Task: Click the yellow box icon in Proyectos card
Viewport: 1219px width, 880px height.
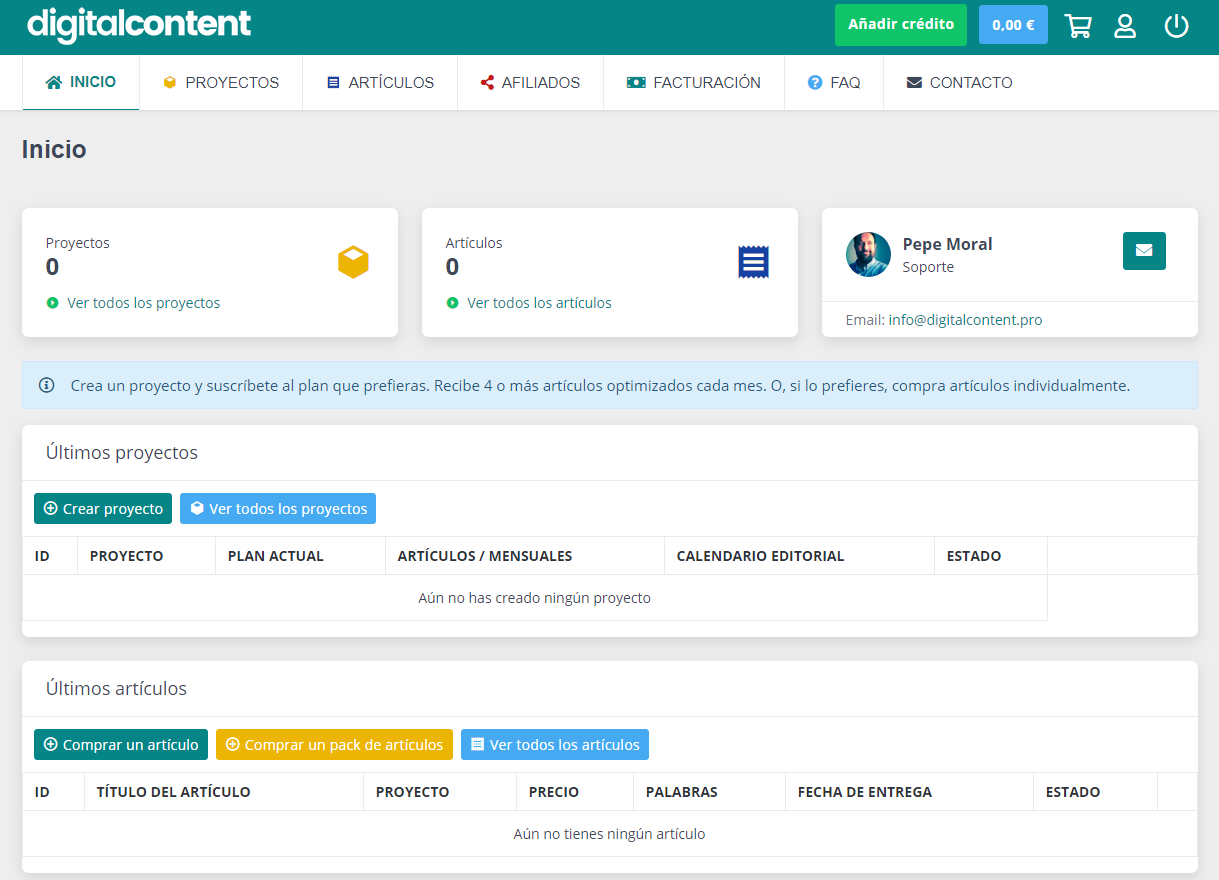Action: pyautogui.click(x=353, y=262)
